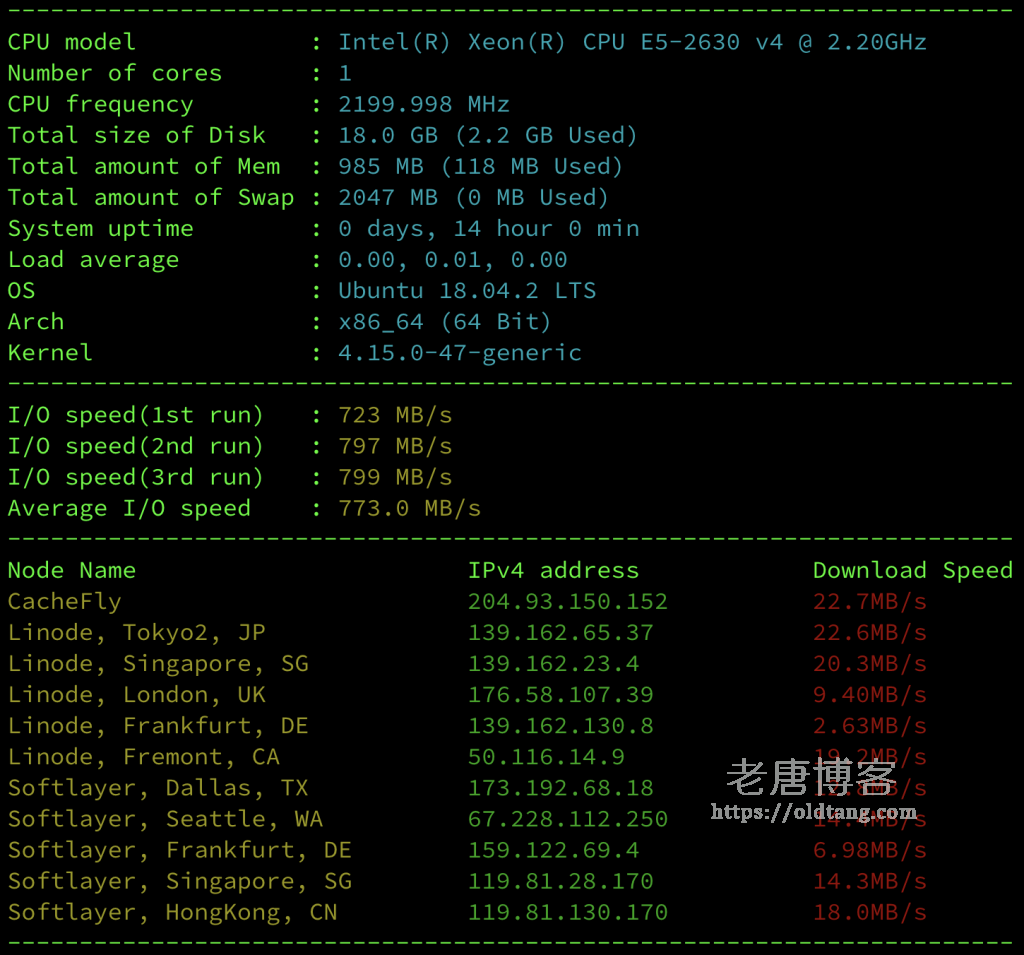Click the I/O speed 1st run value

tap(394, 415)
